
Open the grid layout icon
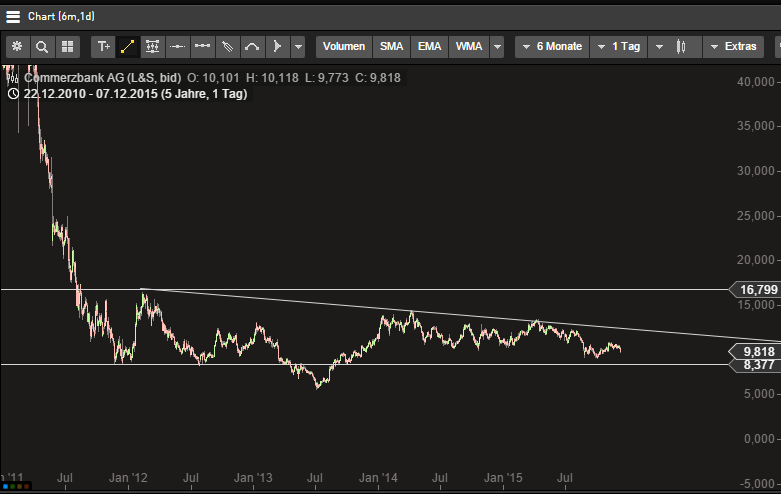pos(67,47)
